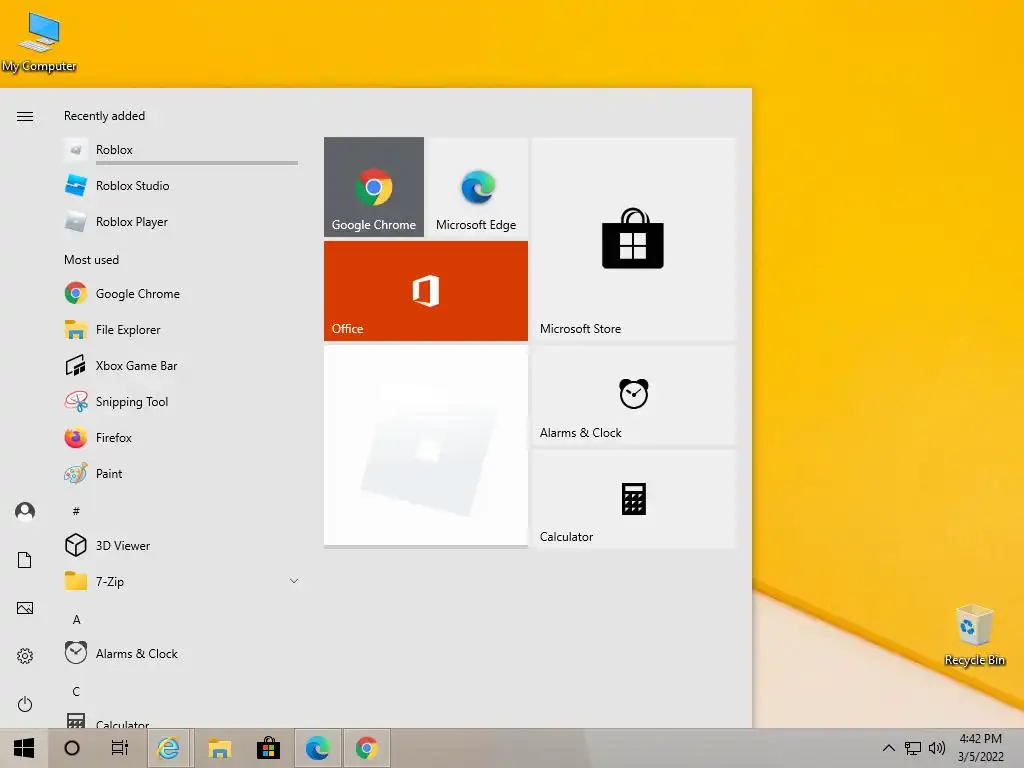Open the network tray icon
This screenshot has height=768, width=1024.
point(912,748)
